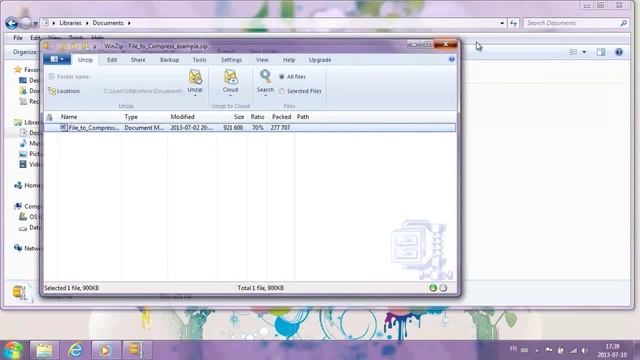Screen dimensions: 640x360
Task: Click the Explorer search magnifier icon
Action: click(x=623, y=23)
